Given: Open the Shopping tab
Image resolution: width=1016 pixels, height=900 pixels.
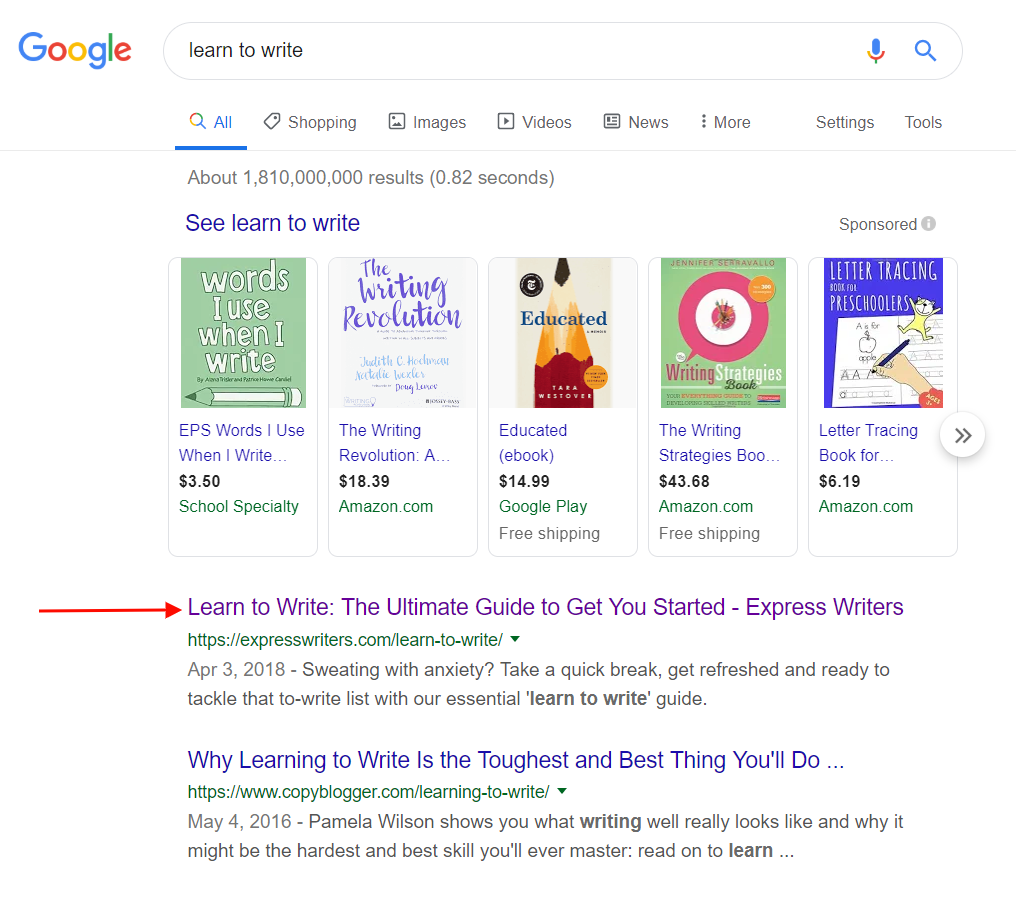Looking at the screenshot, I should coord(310,122).
